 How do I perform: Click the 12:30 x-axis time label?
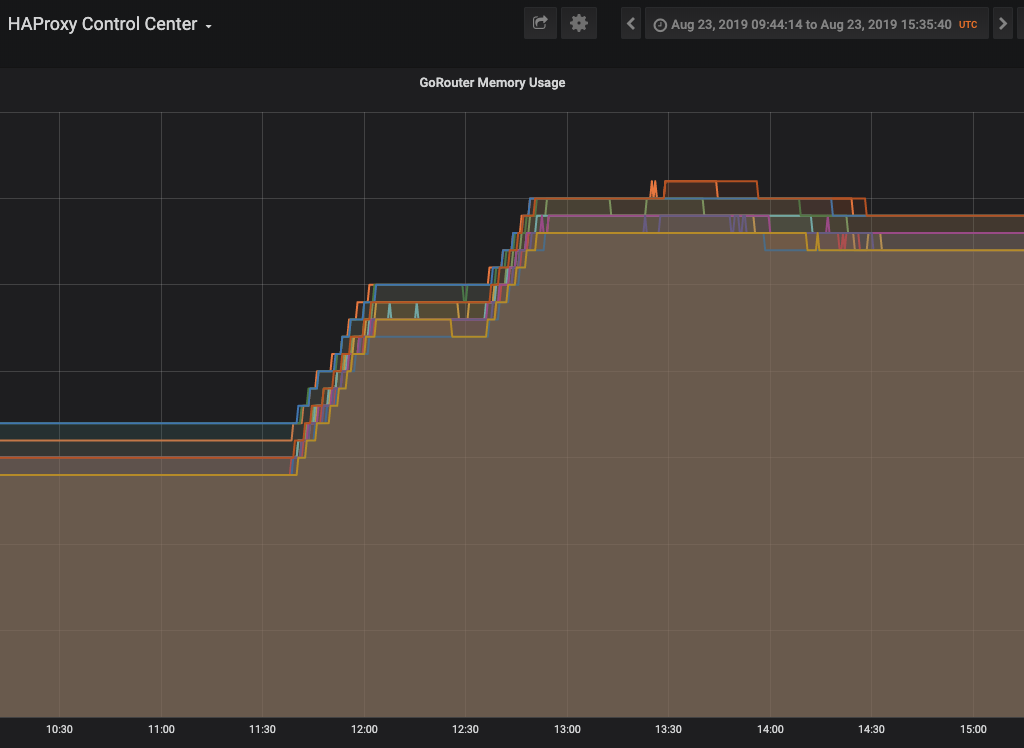(465, 729)
